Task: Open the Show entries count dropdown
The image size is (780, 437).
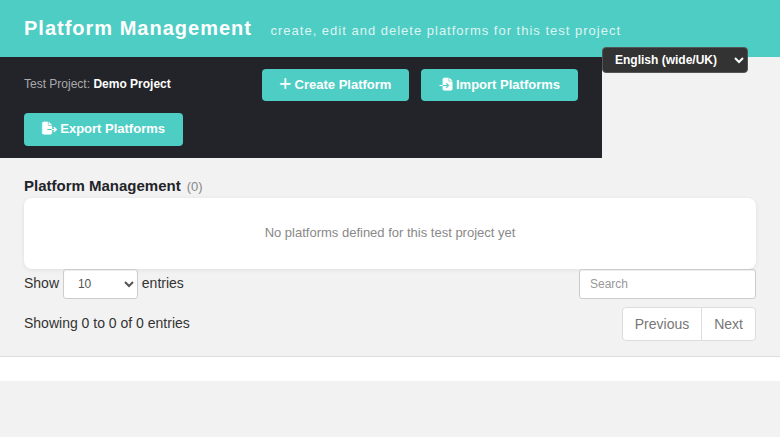Action: (x=100, y=284)
